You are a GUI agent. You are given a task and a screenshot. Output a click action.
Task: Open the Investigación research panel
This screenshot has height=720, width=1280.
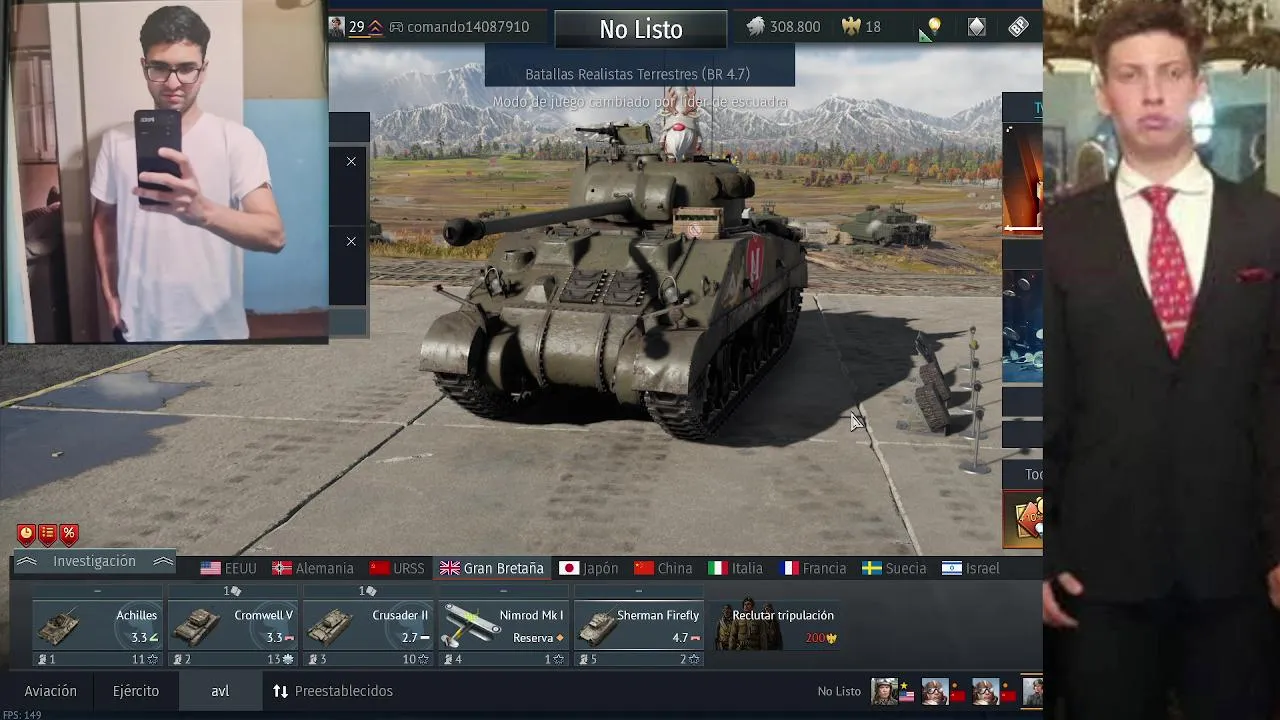94,562
